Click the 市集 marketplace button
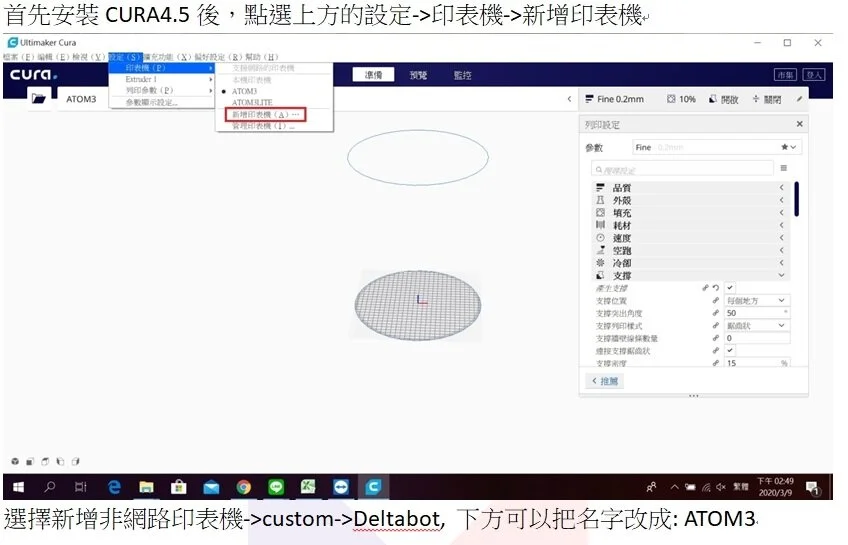Screen dimensions: 848x545 pyautogui.click(x=786, y=75)
